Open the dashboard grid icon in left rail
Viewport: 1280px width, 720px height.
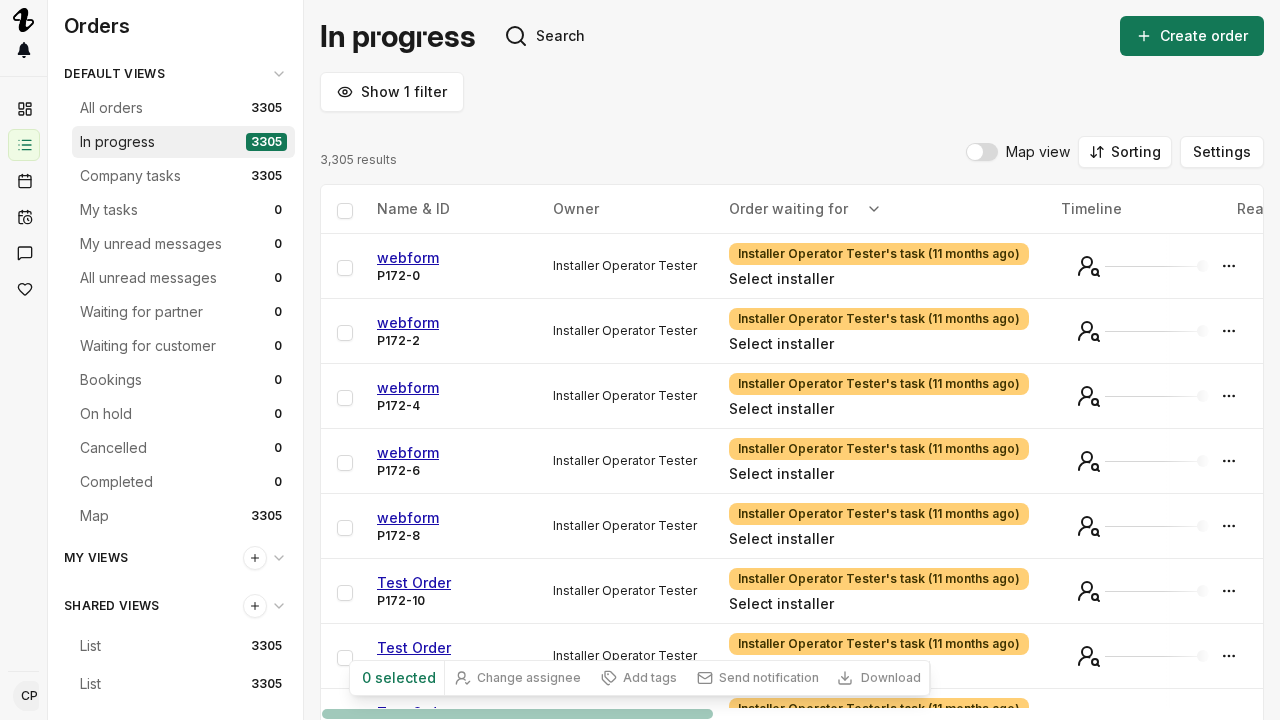[x=25, y=109]
